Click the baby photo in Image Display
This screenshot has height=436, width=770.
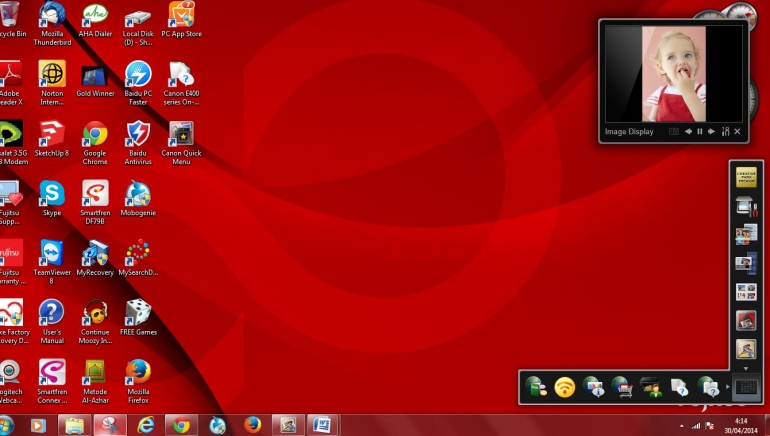click(x=673, y=74)
